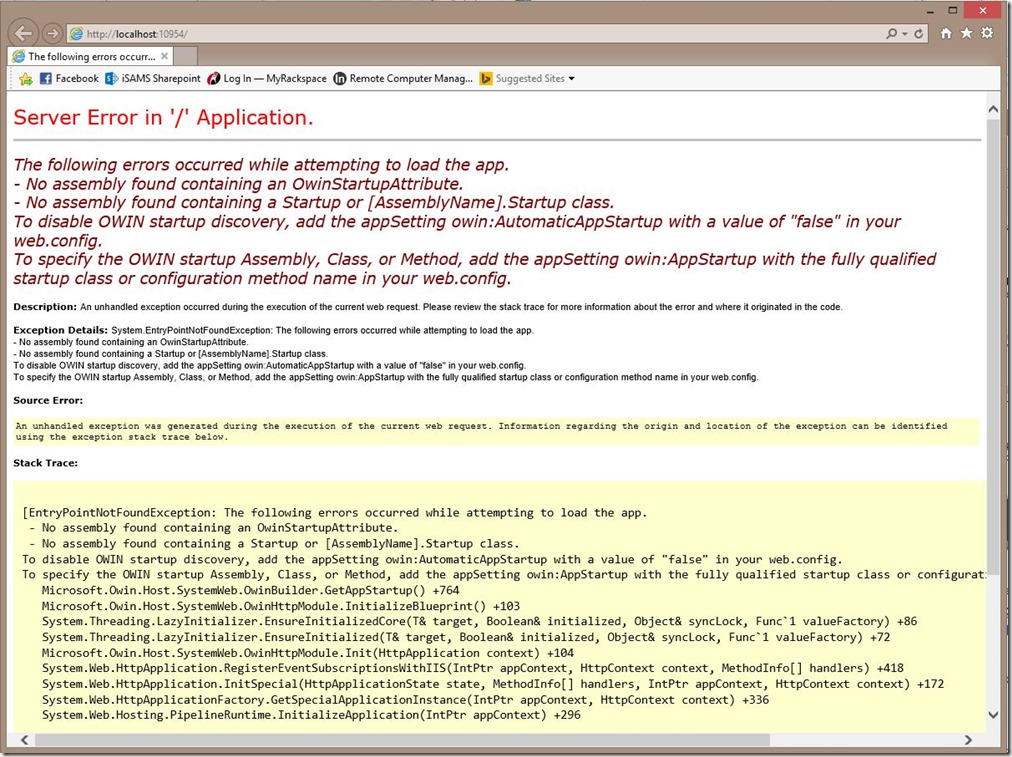The width and height of the screenshot is (1012, 757).
Task: Refresh the page with the reload icon
Action: [x=918, y=34]
